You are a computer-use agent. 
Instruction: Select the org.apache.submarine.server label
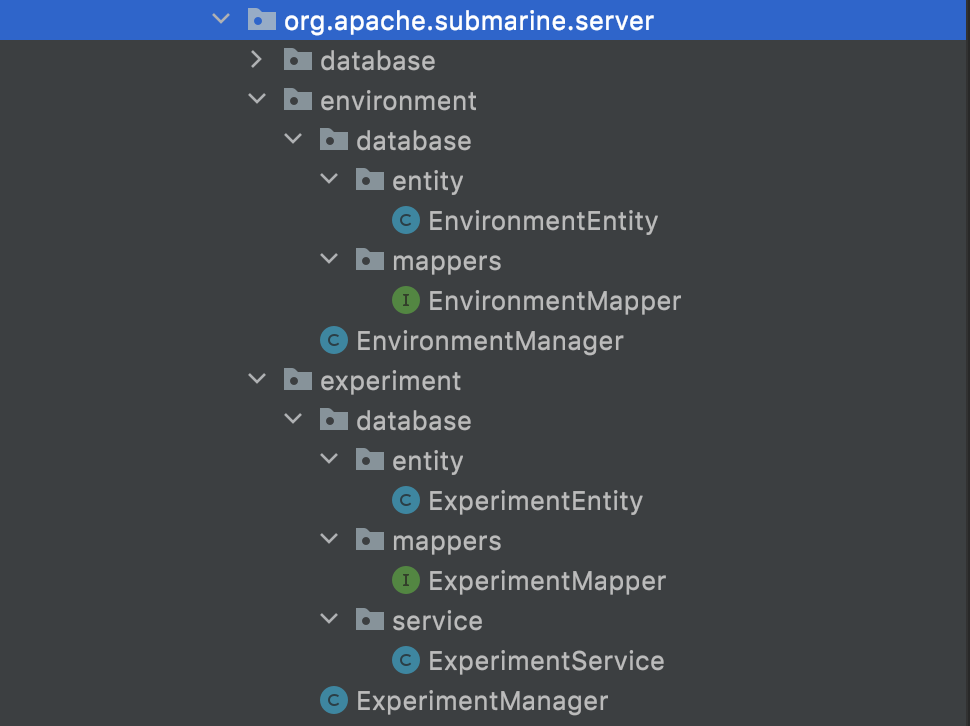(468, 21)
